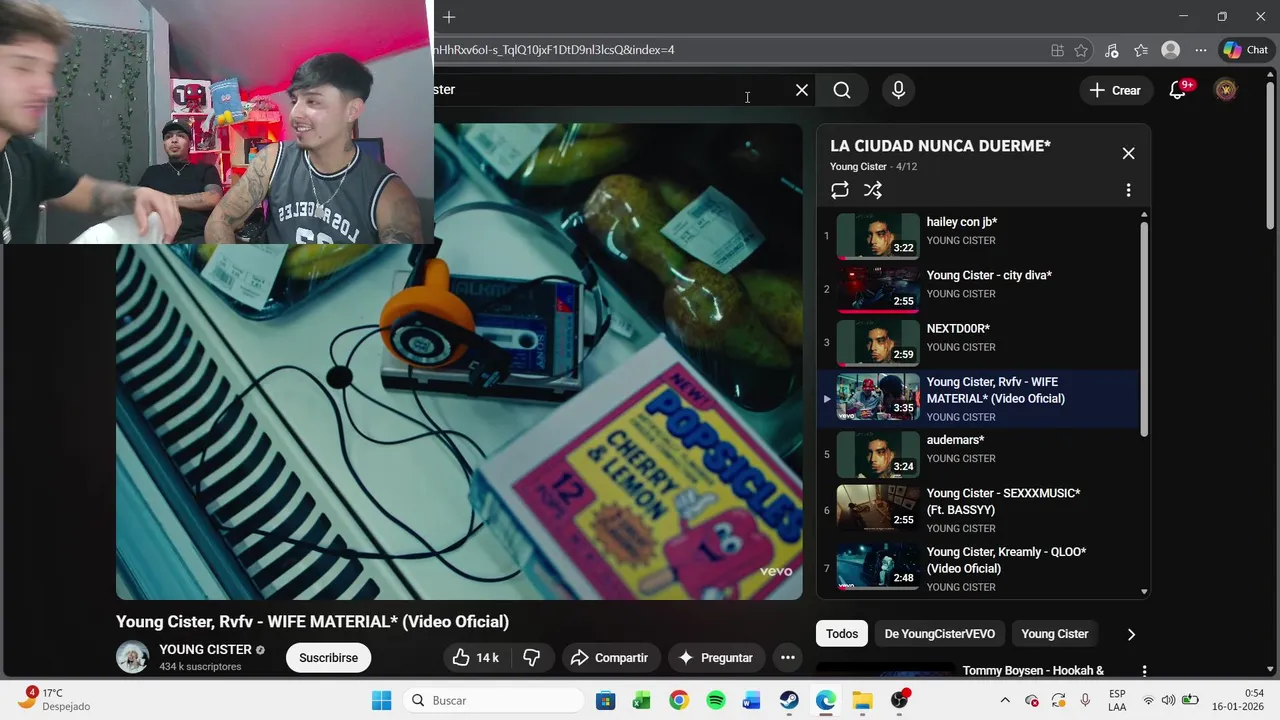1280x720 pixels.
Task: Play 'Young Cister - city diva*' playlist item
Action: click(x=978, y=289)
